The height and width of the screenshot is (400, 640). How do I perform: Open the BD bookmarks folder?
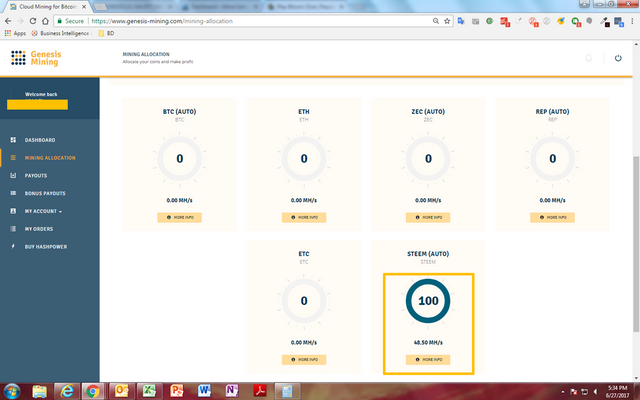106,33
